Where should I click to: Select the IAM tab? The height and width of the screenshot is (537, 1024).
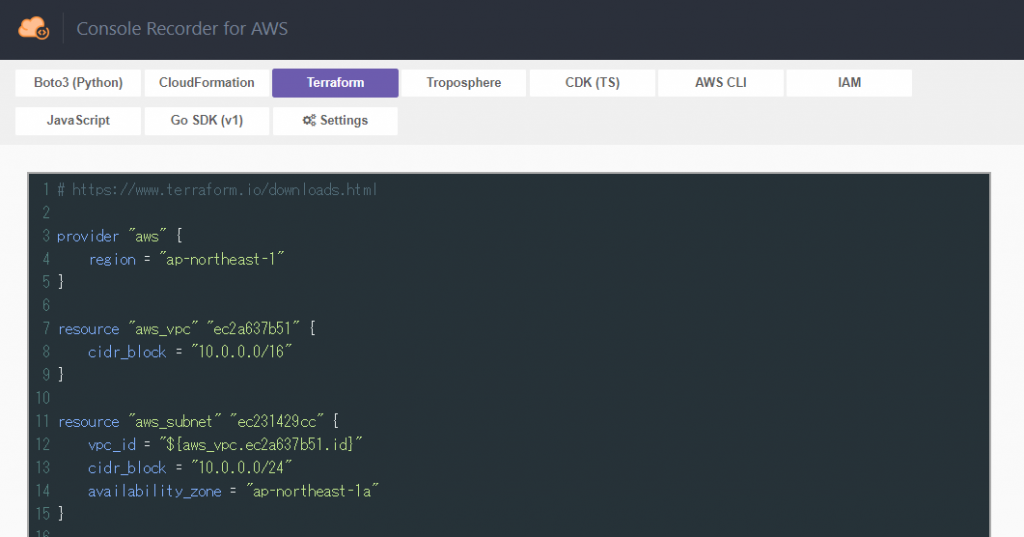coord(849,83)
